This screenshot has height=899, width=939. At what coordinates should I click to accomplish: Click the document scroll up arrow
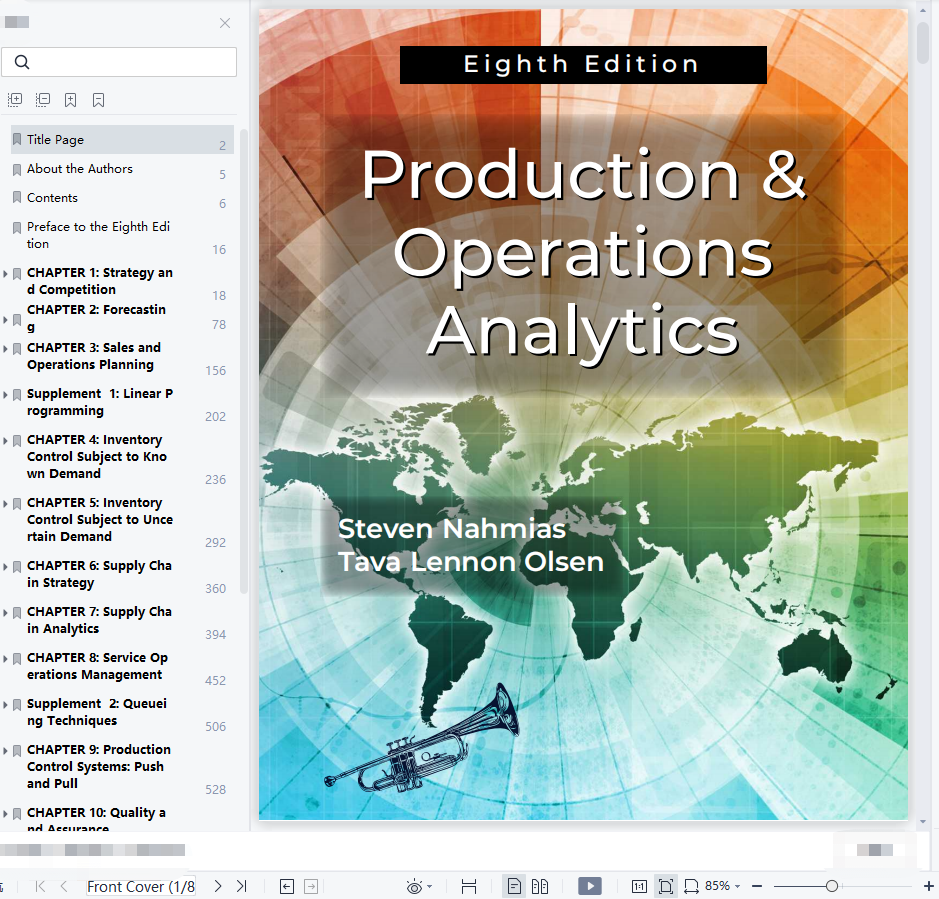click(923, 9)
